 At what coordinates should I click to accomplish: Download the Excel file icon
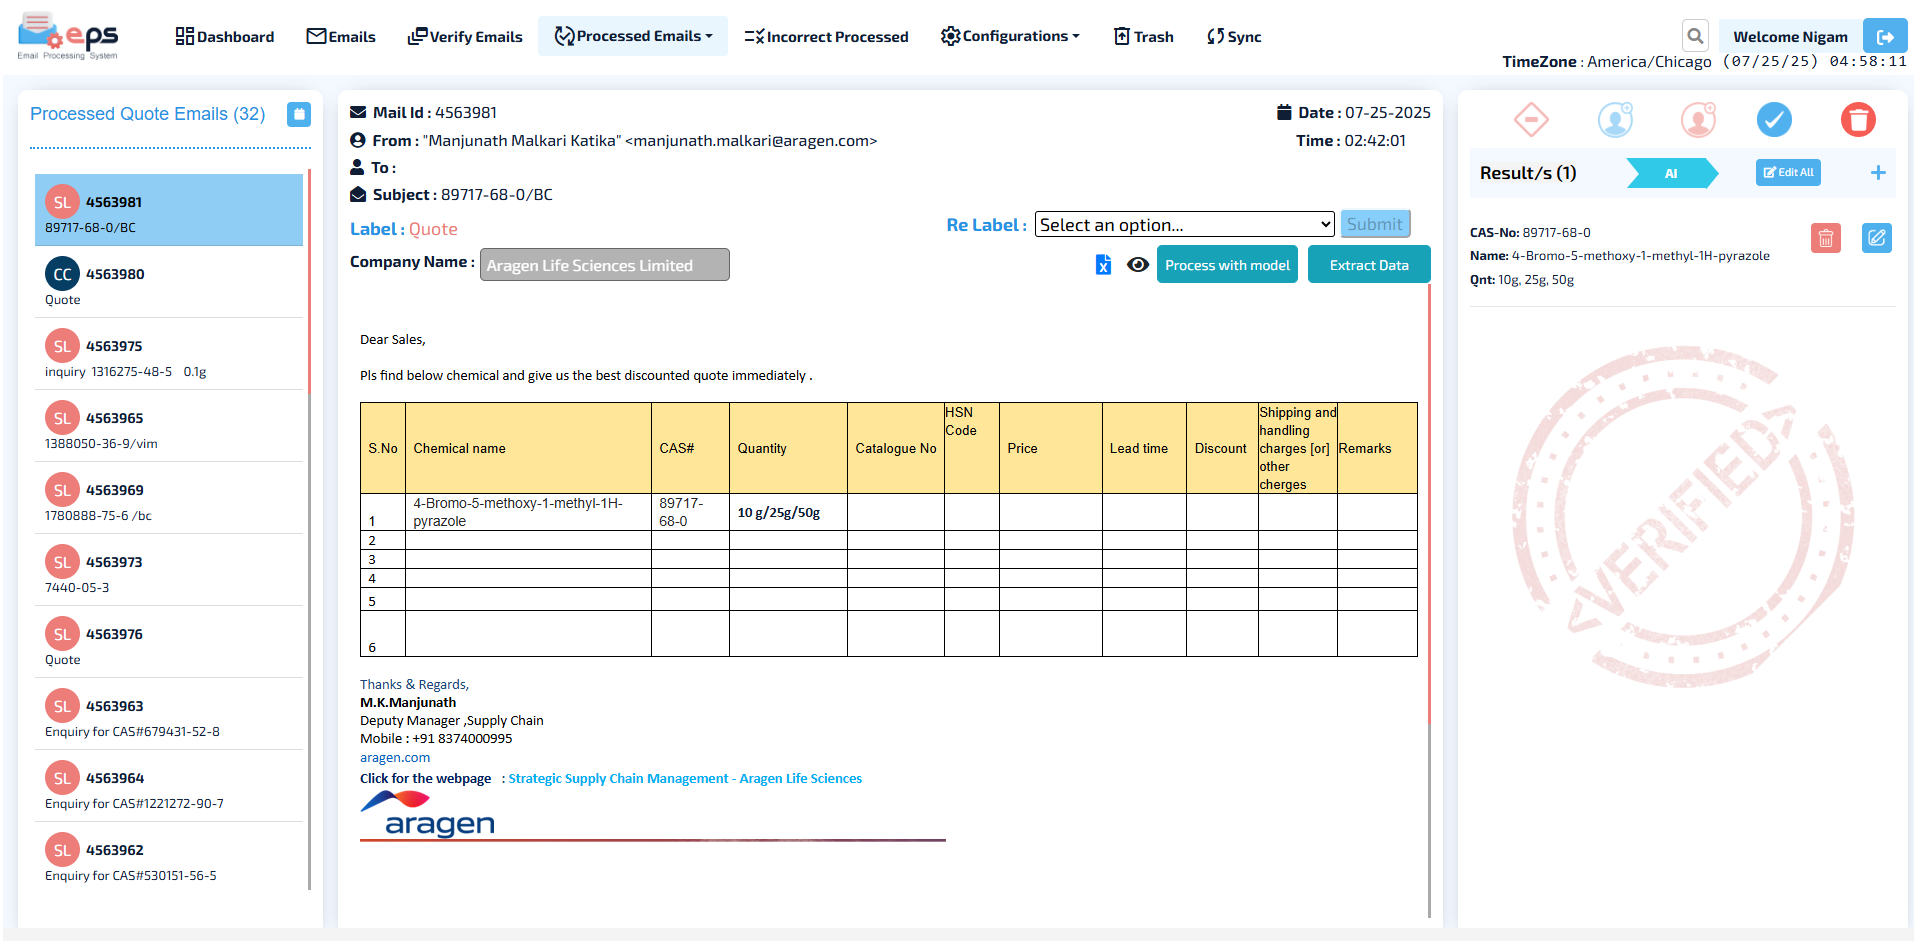[1103, 265]
